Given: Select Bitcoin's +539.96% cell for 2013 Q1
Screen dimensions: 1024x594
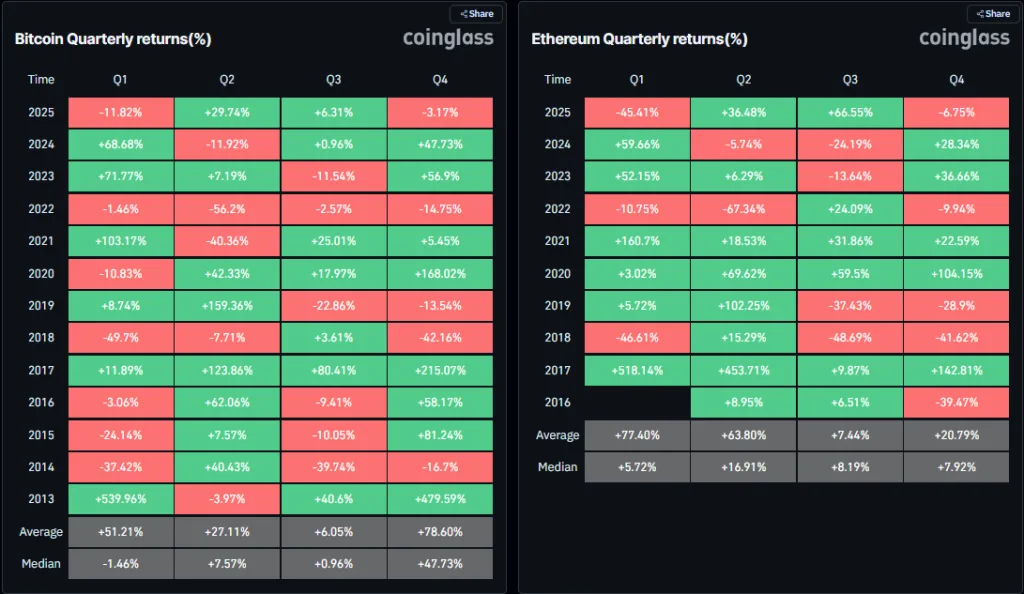Looking at the screenshot, I should [121, 499].
